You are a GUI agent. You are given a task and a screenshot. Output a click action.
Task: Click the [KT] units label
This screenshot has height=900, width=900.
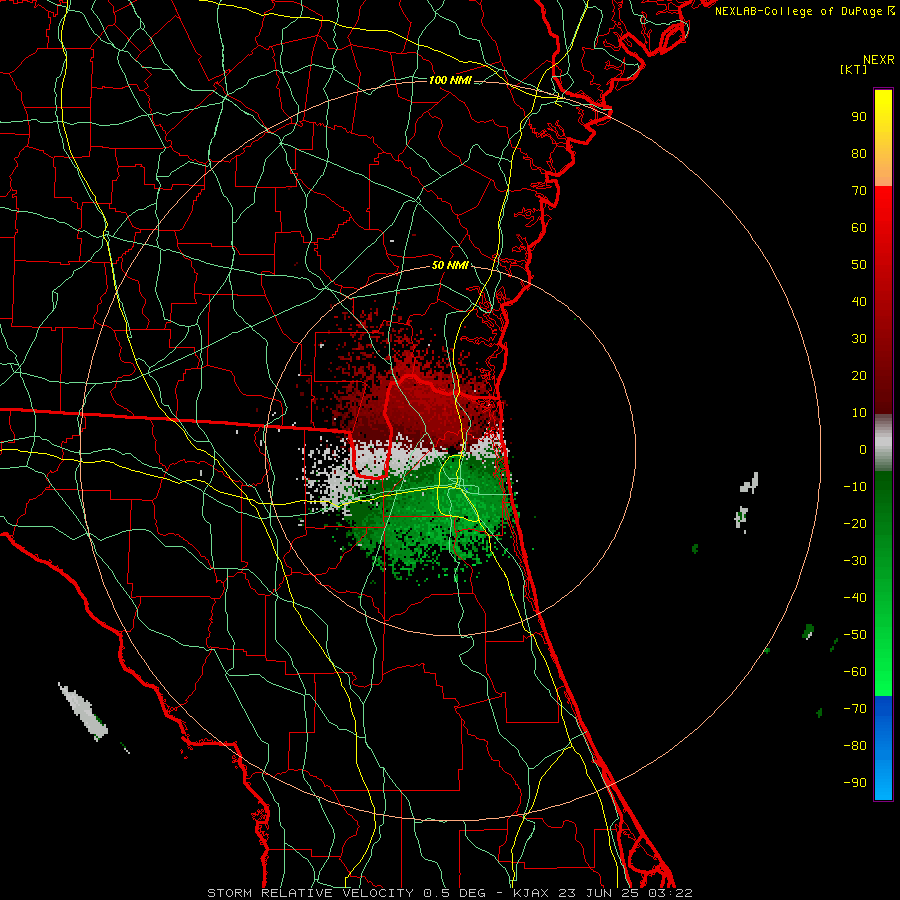click(854, 69)
